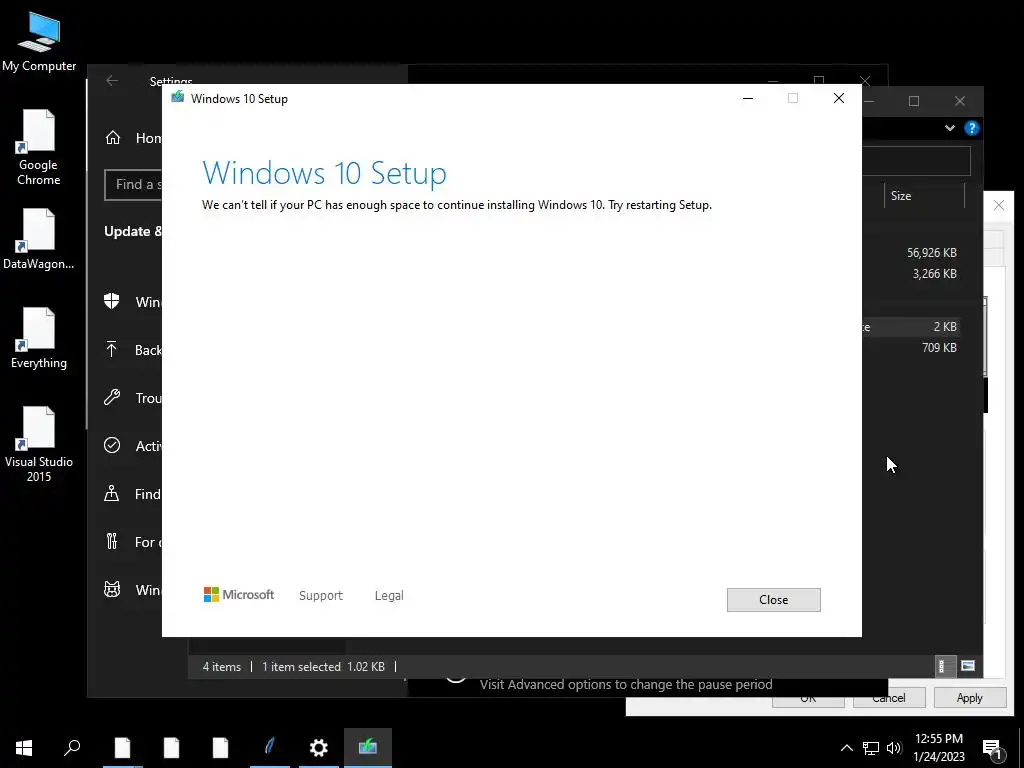Screen dimensions: 1024x768
Task: Open Windows Insider Program item in Settings
Action: point(134,590)
